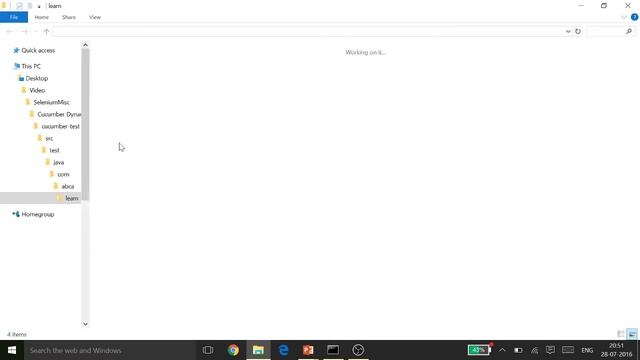Refresh the current folder

click(x=578, y=31)
